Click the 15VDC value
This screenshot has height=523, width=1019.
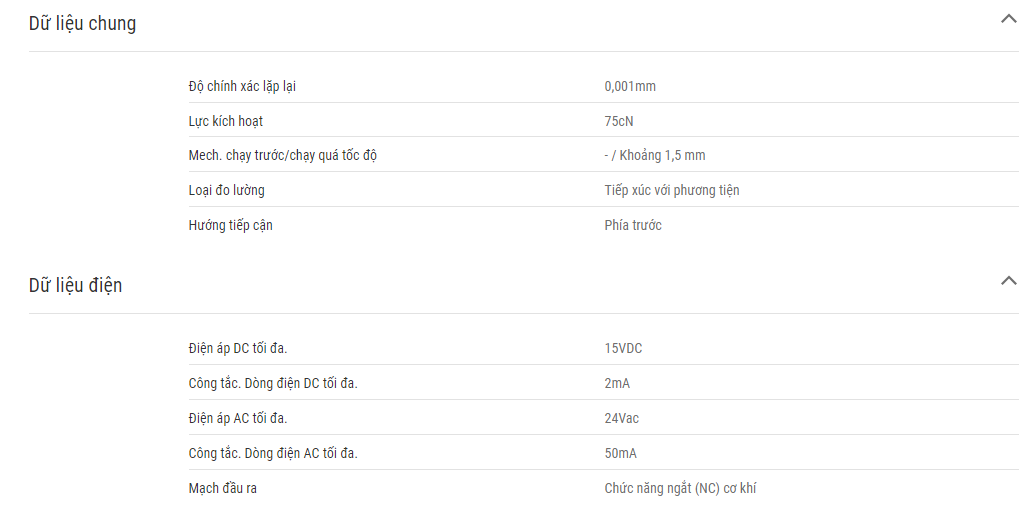[623, 349]
